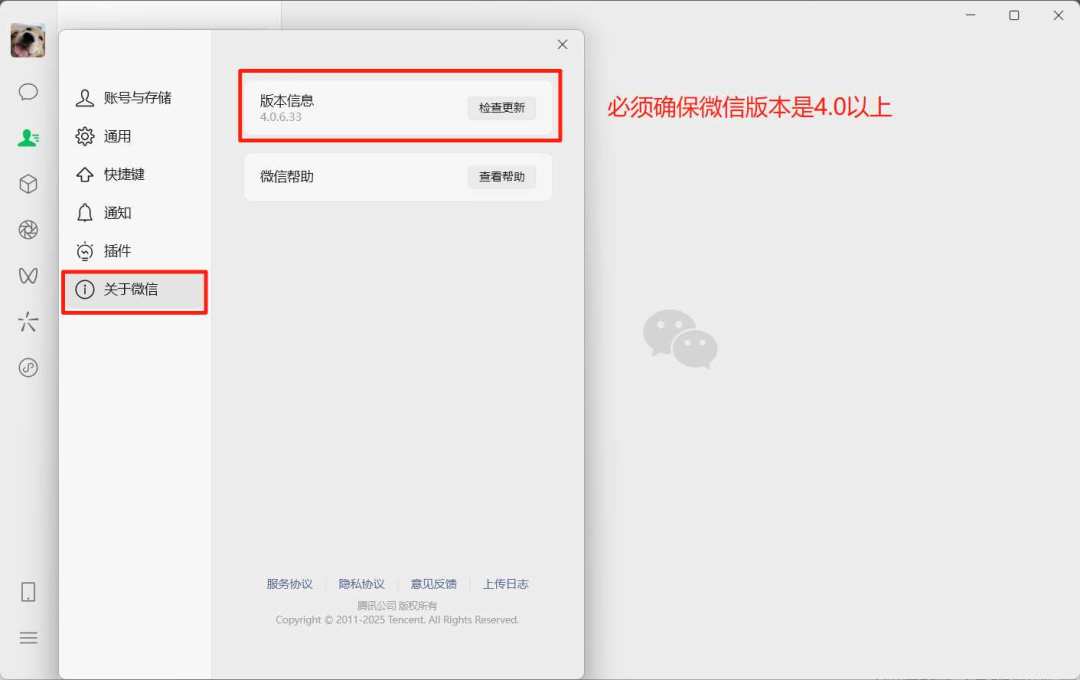Open the Search spark icon

pos(28,322)
